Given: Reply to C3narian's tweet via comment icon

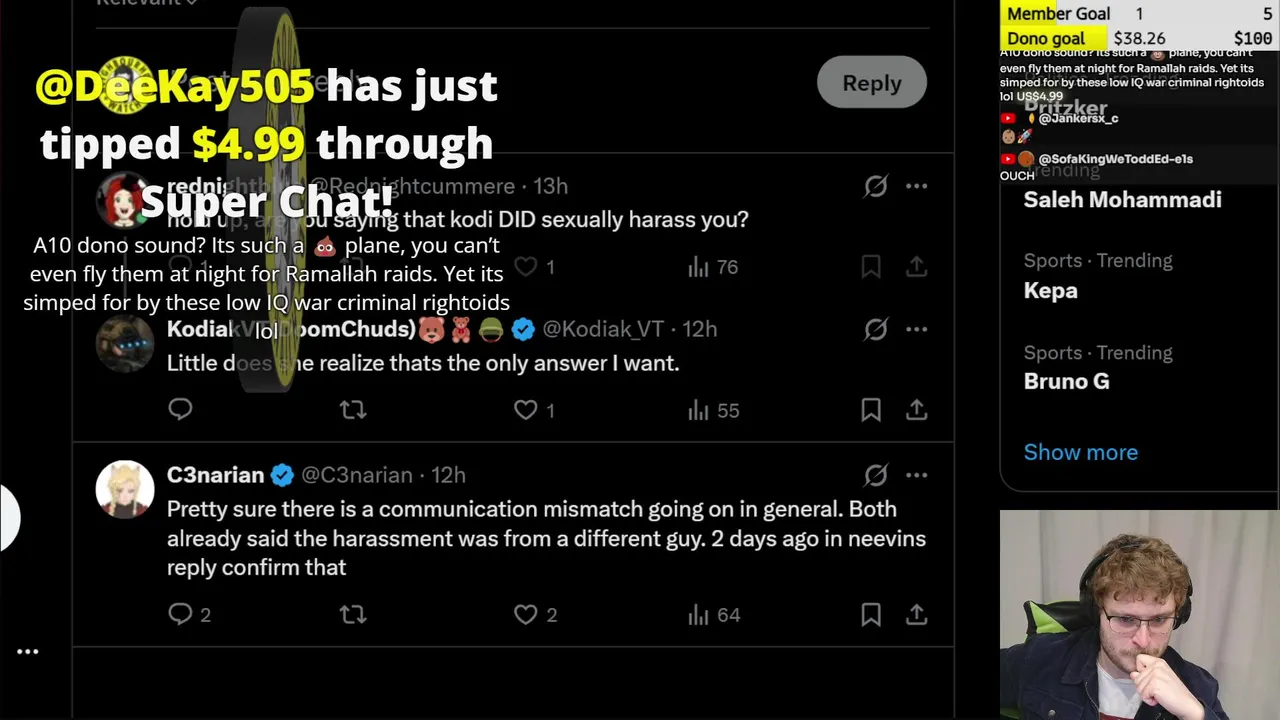Looking at the screenshot, I should tap(180, 614).
